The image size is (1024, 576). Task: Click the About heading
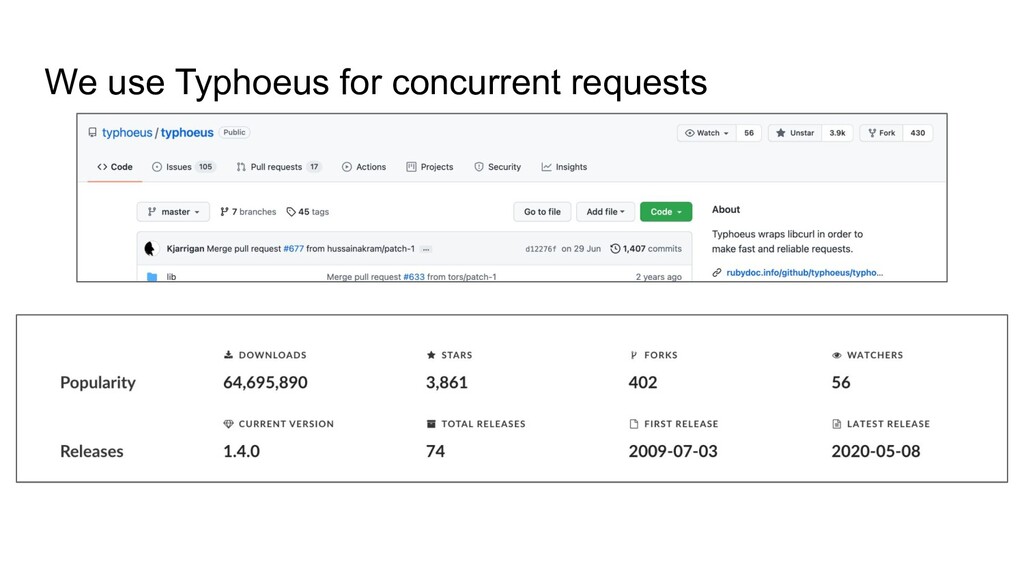(x=726, y=210)
